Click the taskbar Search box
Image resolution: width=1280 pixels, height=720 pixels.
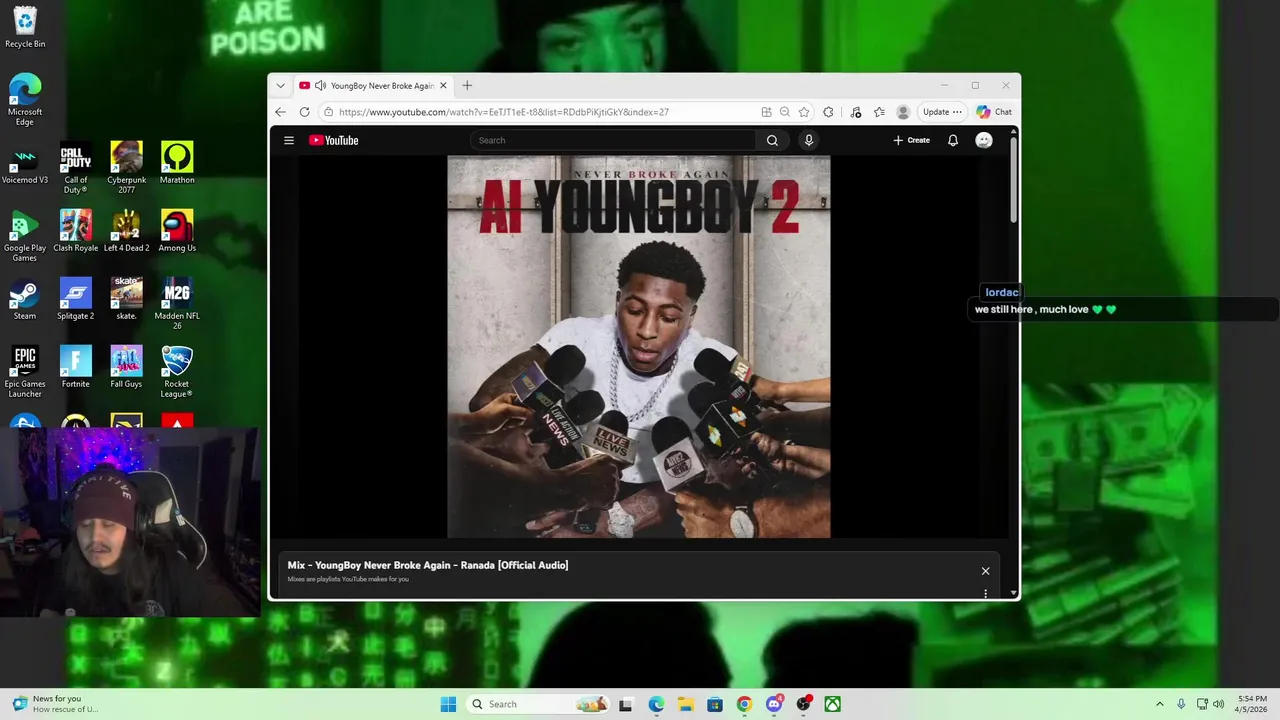[x=539, y=704]
